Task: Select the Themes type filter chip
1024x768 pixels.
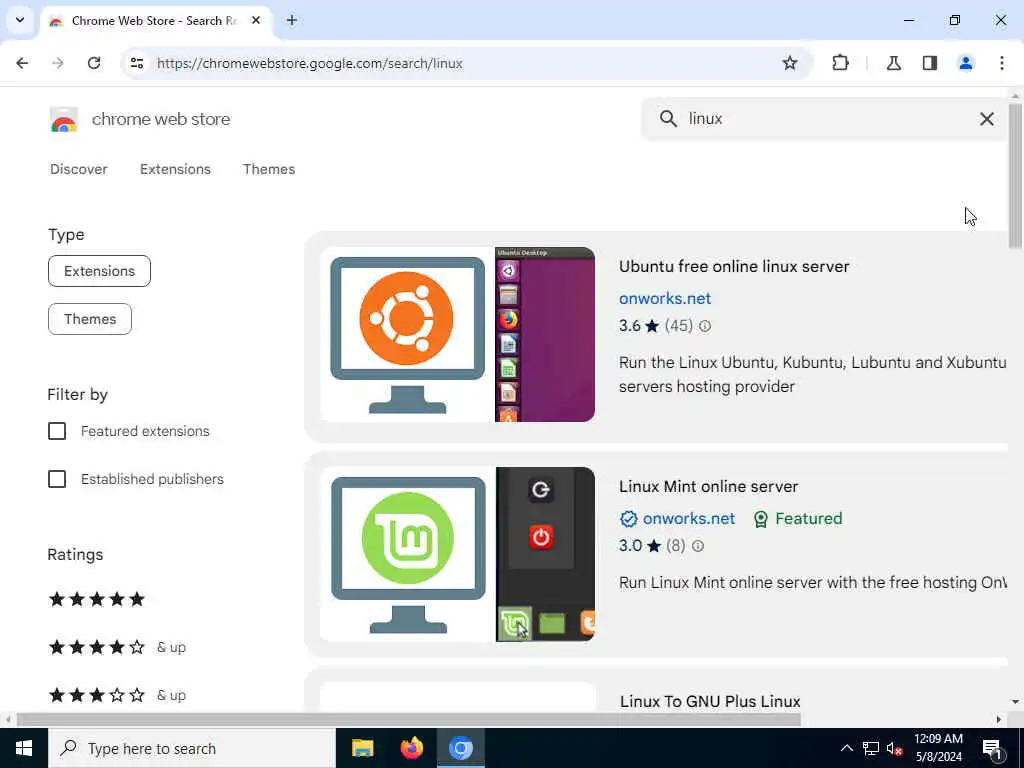Action: click(90, 319)
